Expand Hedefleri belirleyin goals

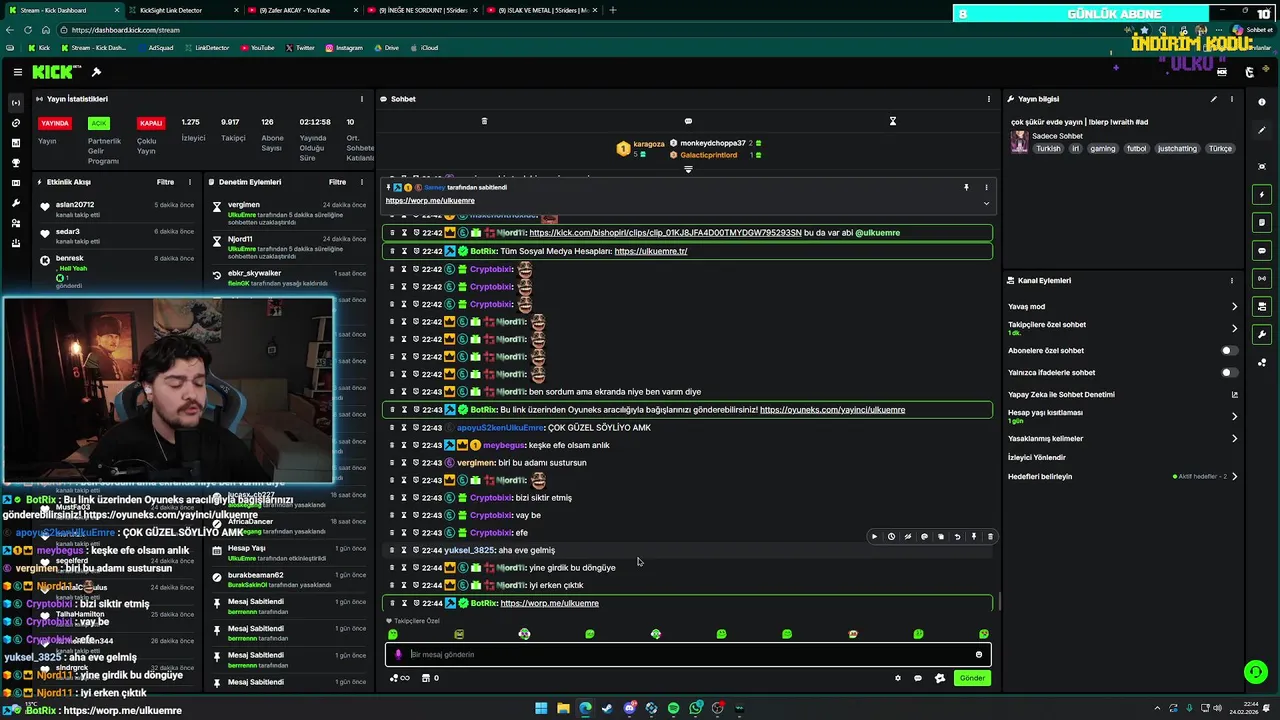pos(1234,477)
